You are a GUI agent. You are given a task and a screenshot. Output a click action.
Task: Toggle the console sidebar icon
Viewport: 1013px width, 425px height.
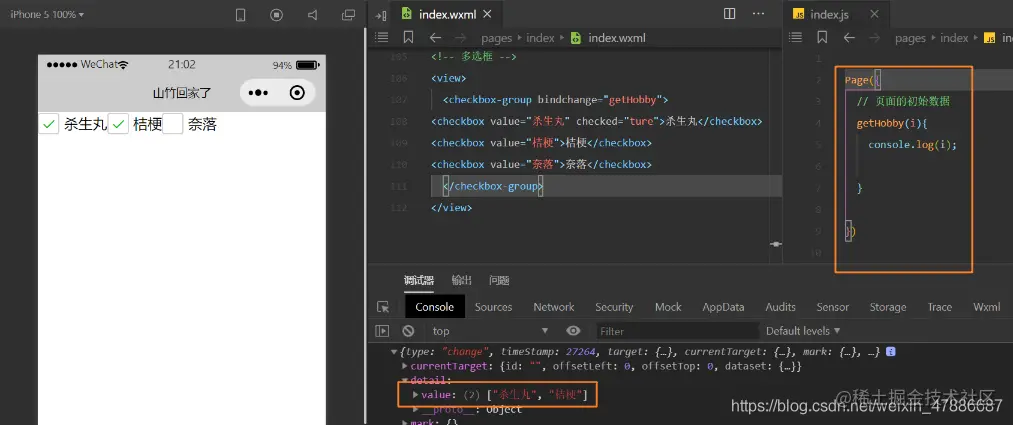tap(382, 331)
